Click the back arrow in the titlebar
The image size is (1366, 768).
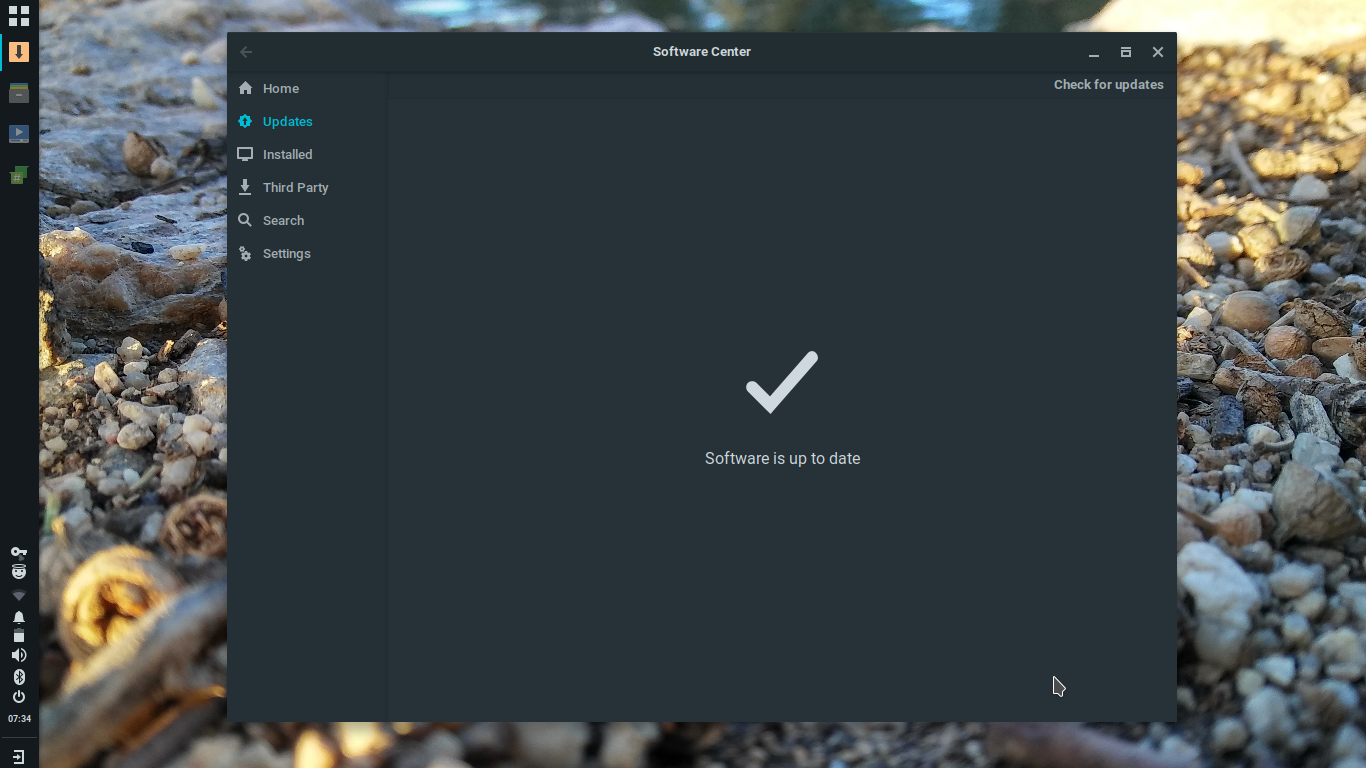click(x=246, y=52)
